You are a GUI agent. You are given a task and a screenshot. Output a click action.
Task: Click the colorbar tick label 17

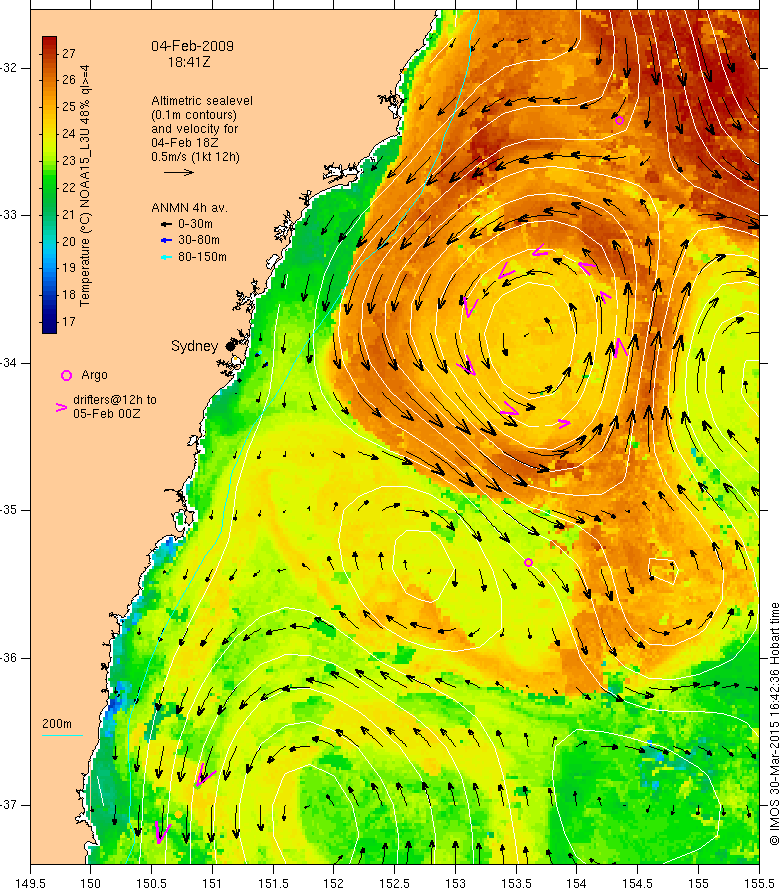pyautogui.click(x=69, y=322)
